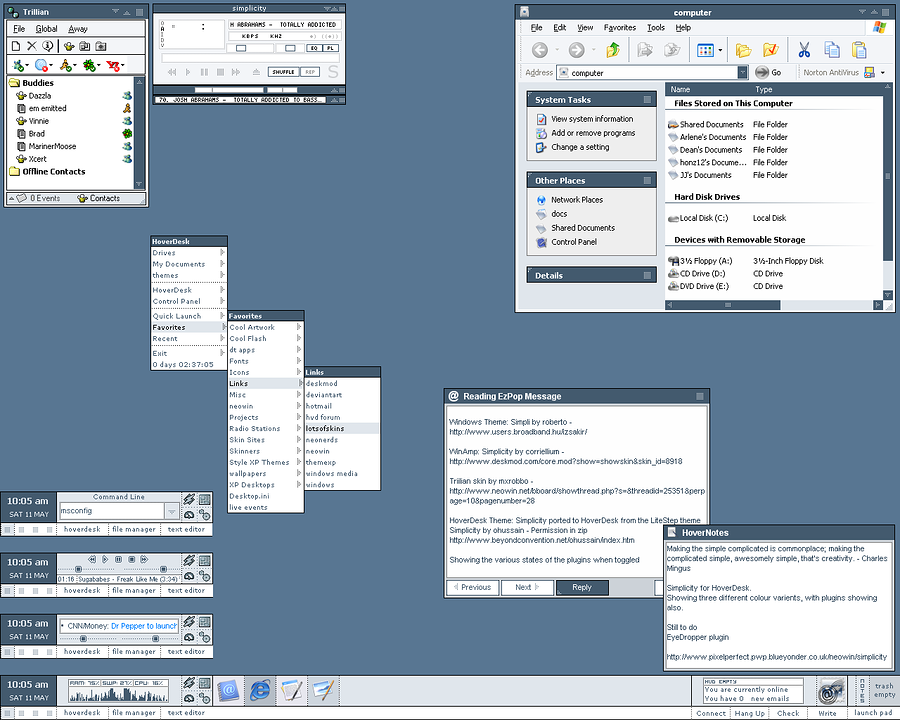
Task: Collapse the System Tasks panel
Action: coord(647,99)
